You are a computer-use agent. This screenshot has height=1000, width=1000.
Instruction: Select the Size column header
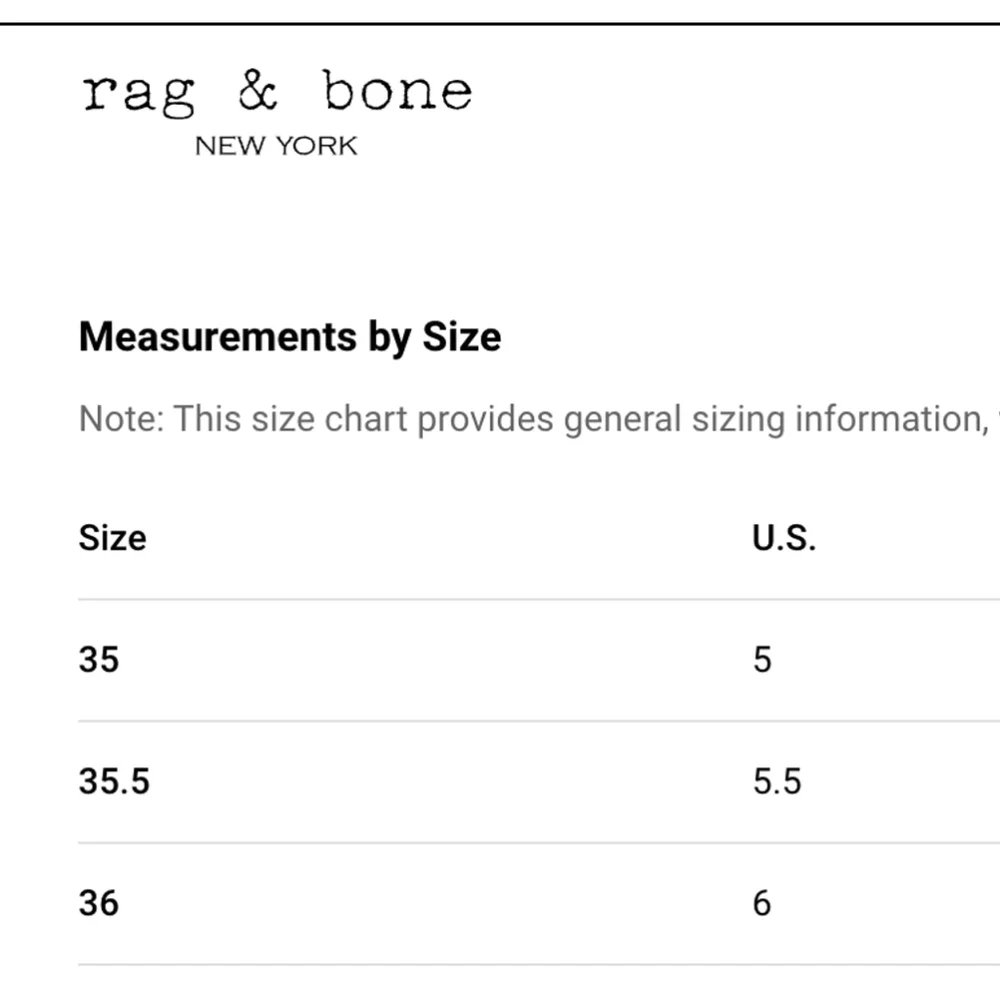pos(112,538)
